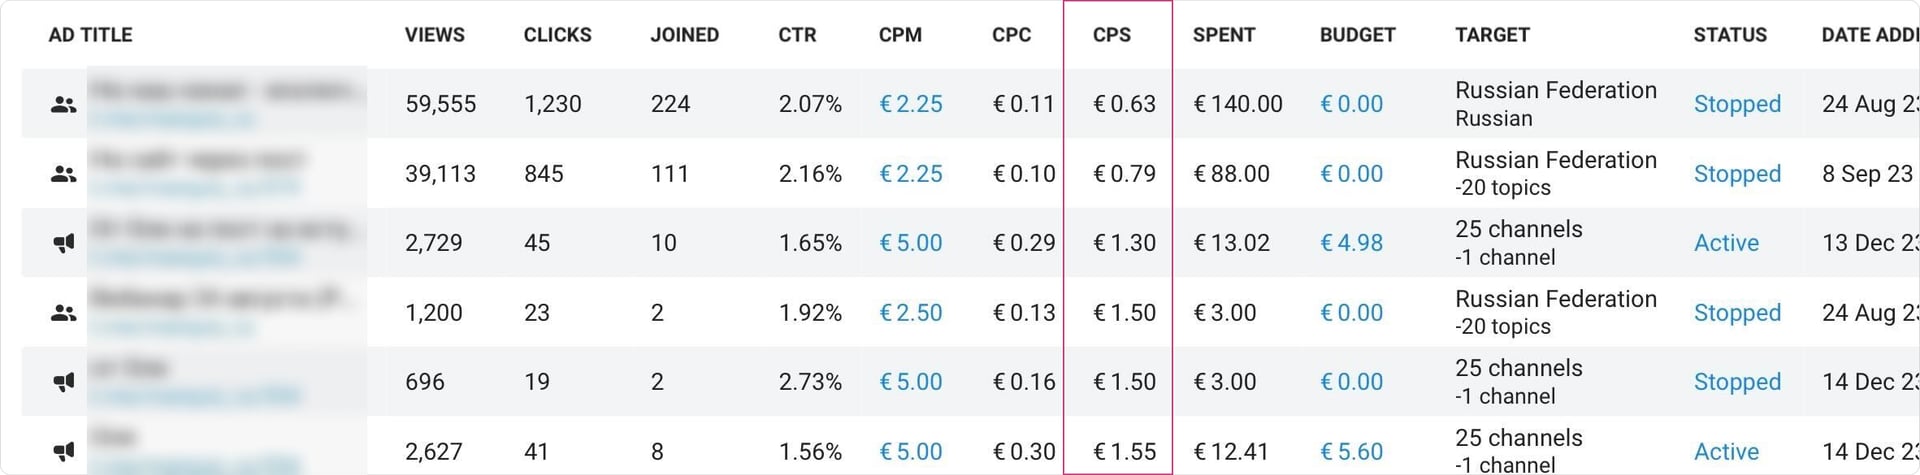Sort table by the VIEWS column header

[x=434, y=35]
